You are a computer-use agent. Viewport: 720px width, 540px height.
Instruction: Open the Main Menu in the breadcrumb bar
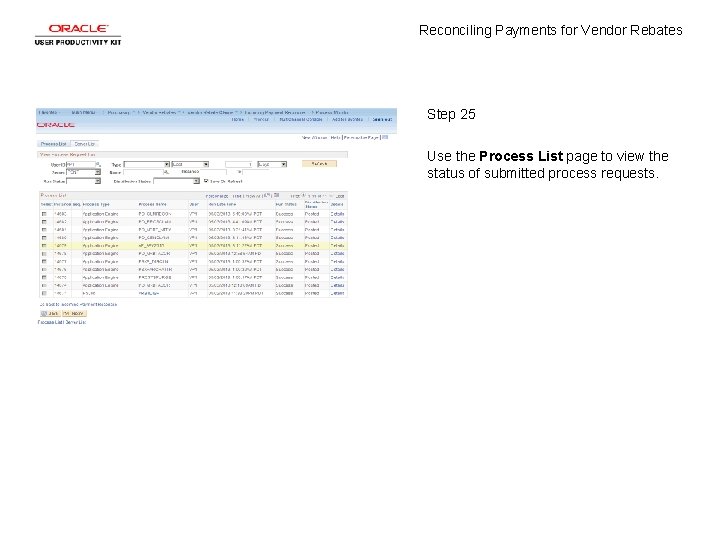pyautogui.click(x=84, y=112)
